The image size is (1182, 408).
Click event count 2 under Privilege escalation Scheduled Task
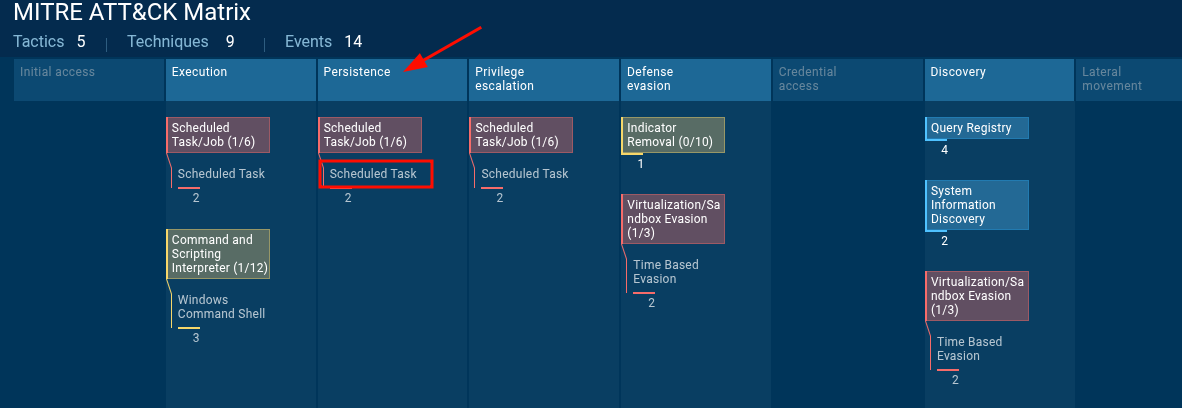(x=500, y=198)
